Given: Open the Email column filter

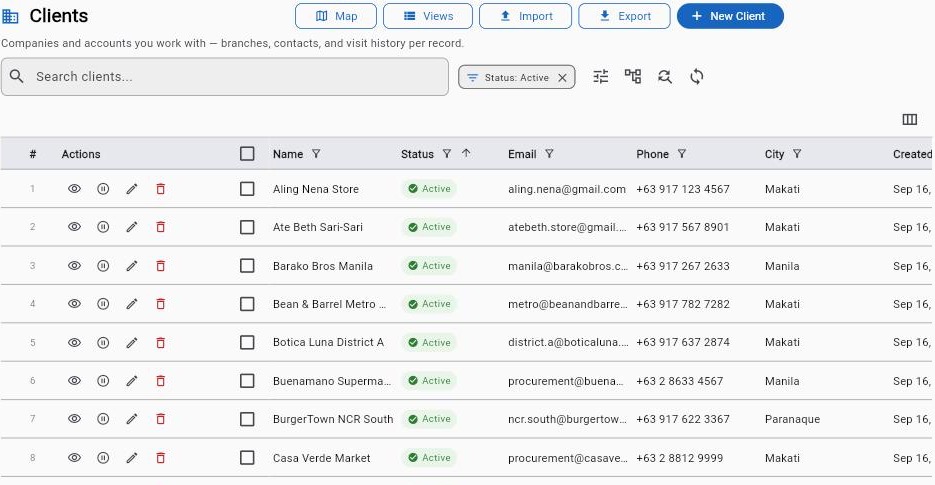Looking at the screenshot, I should 549,154.
